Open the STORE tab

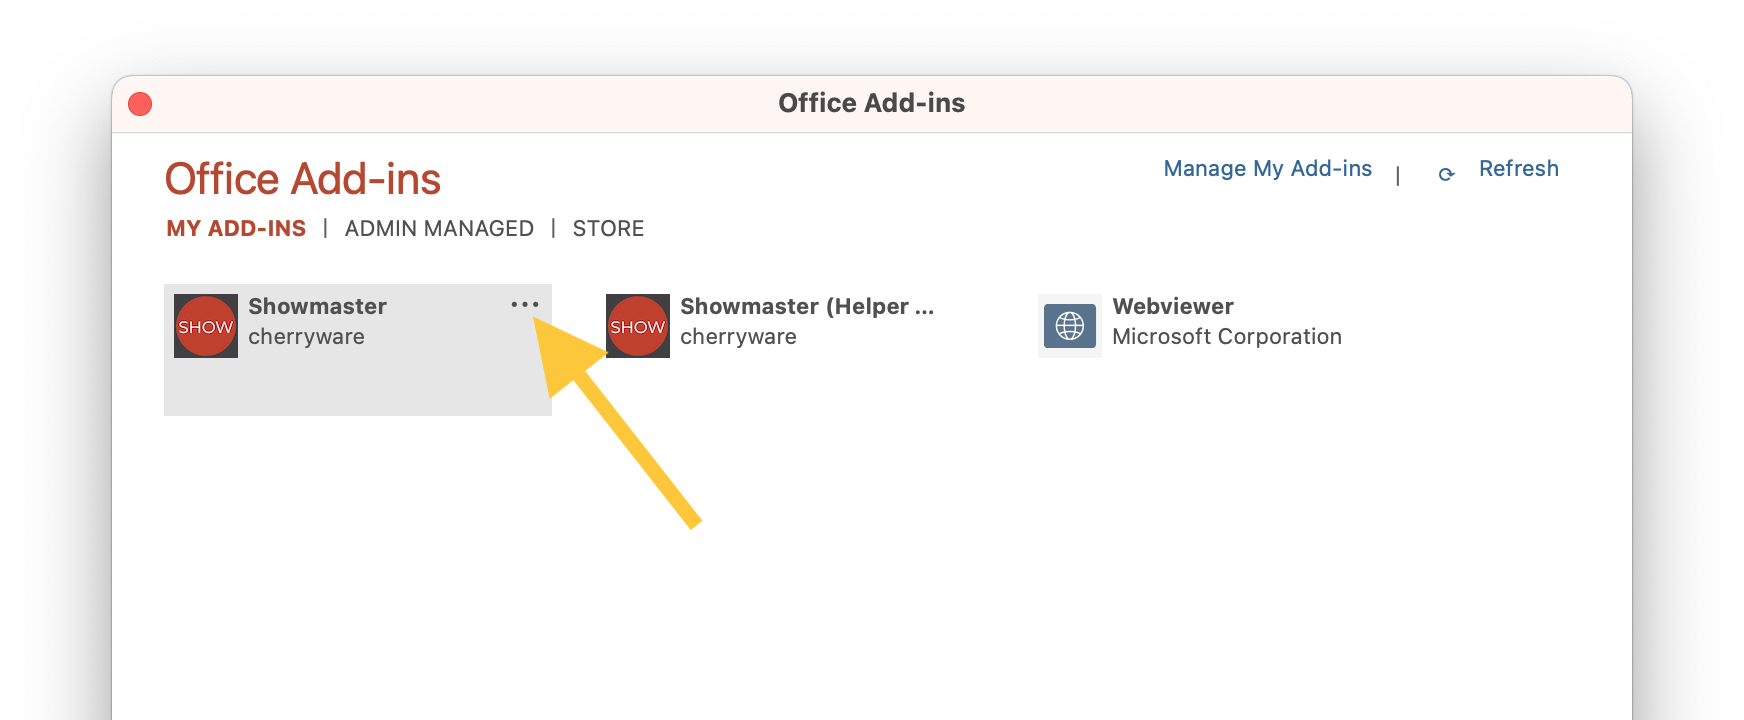click(608, 229)
